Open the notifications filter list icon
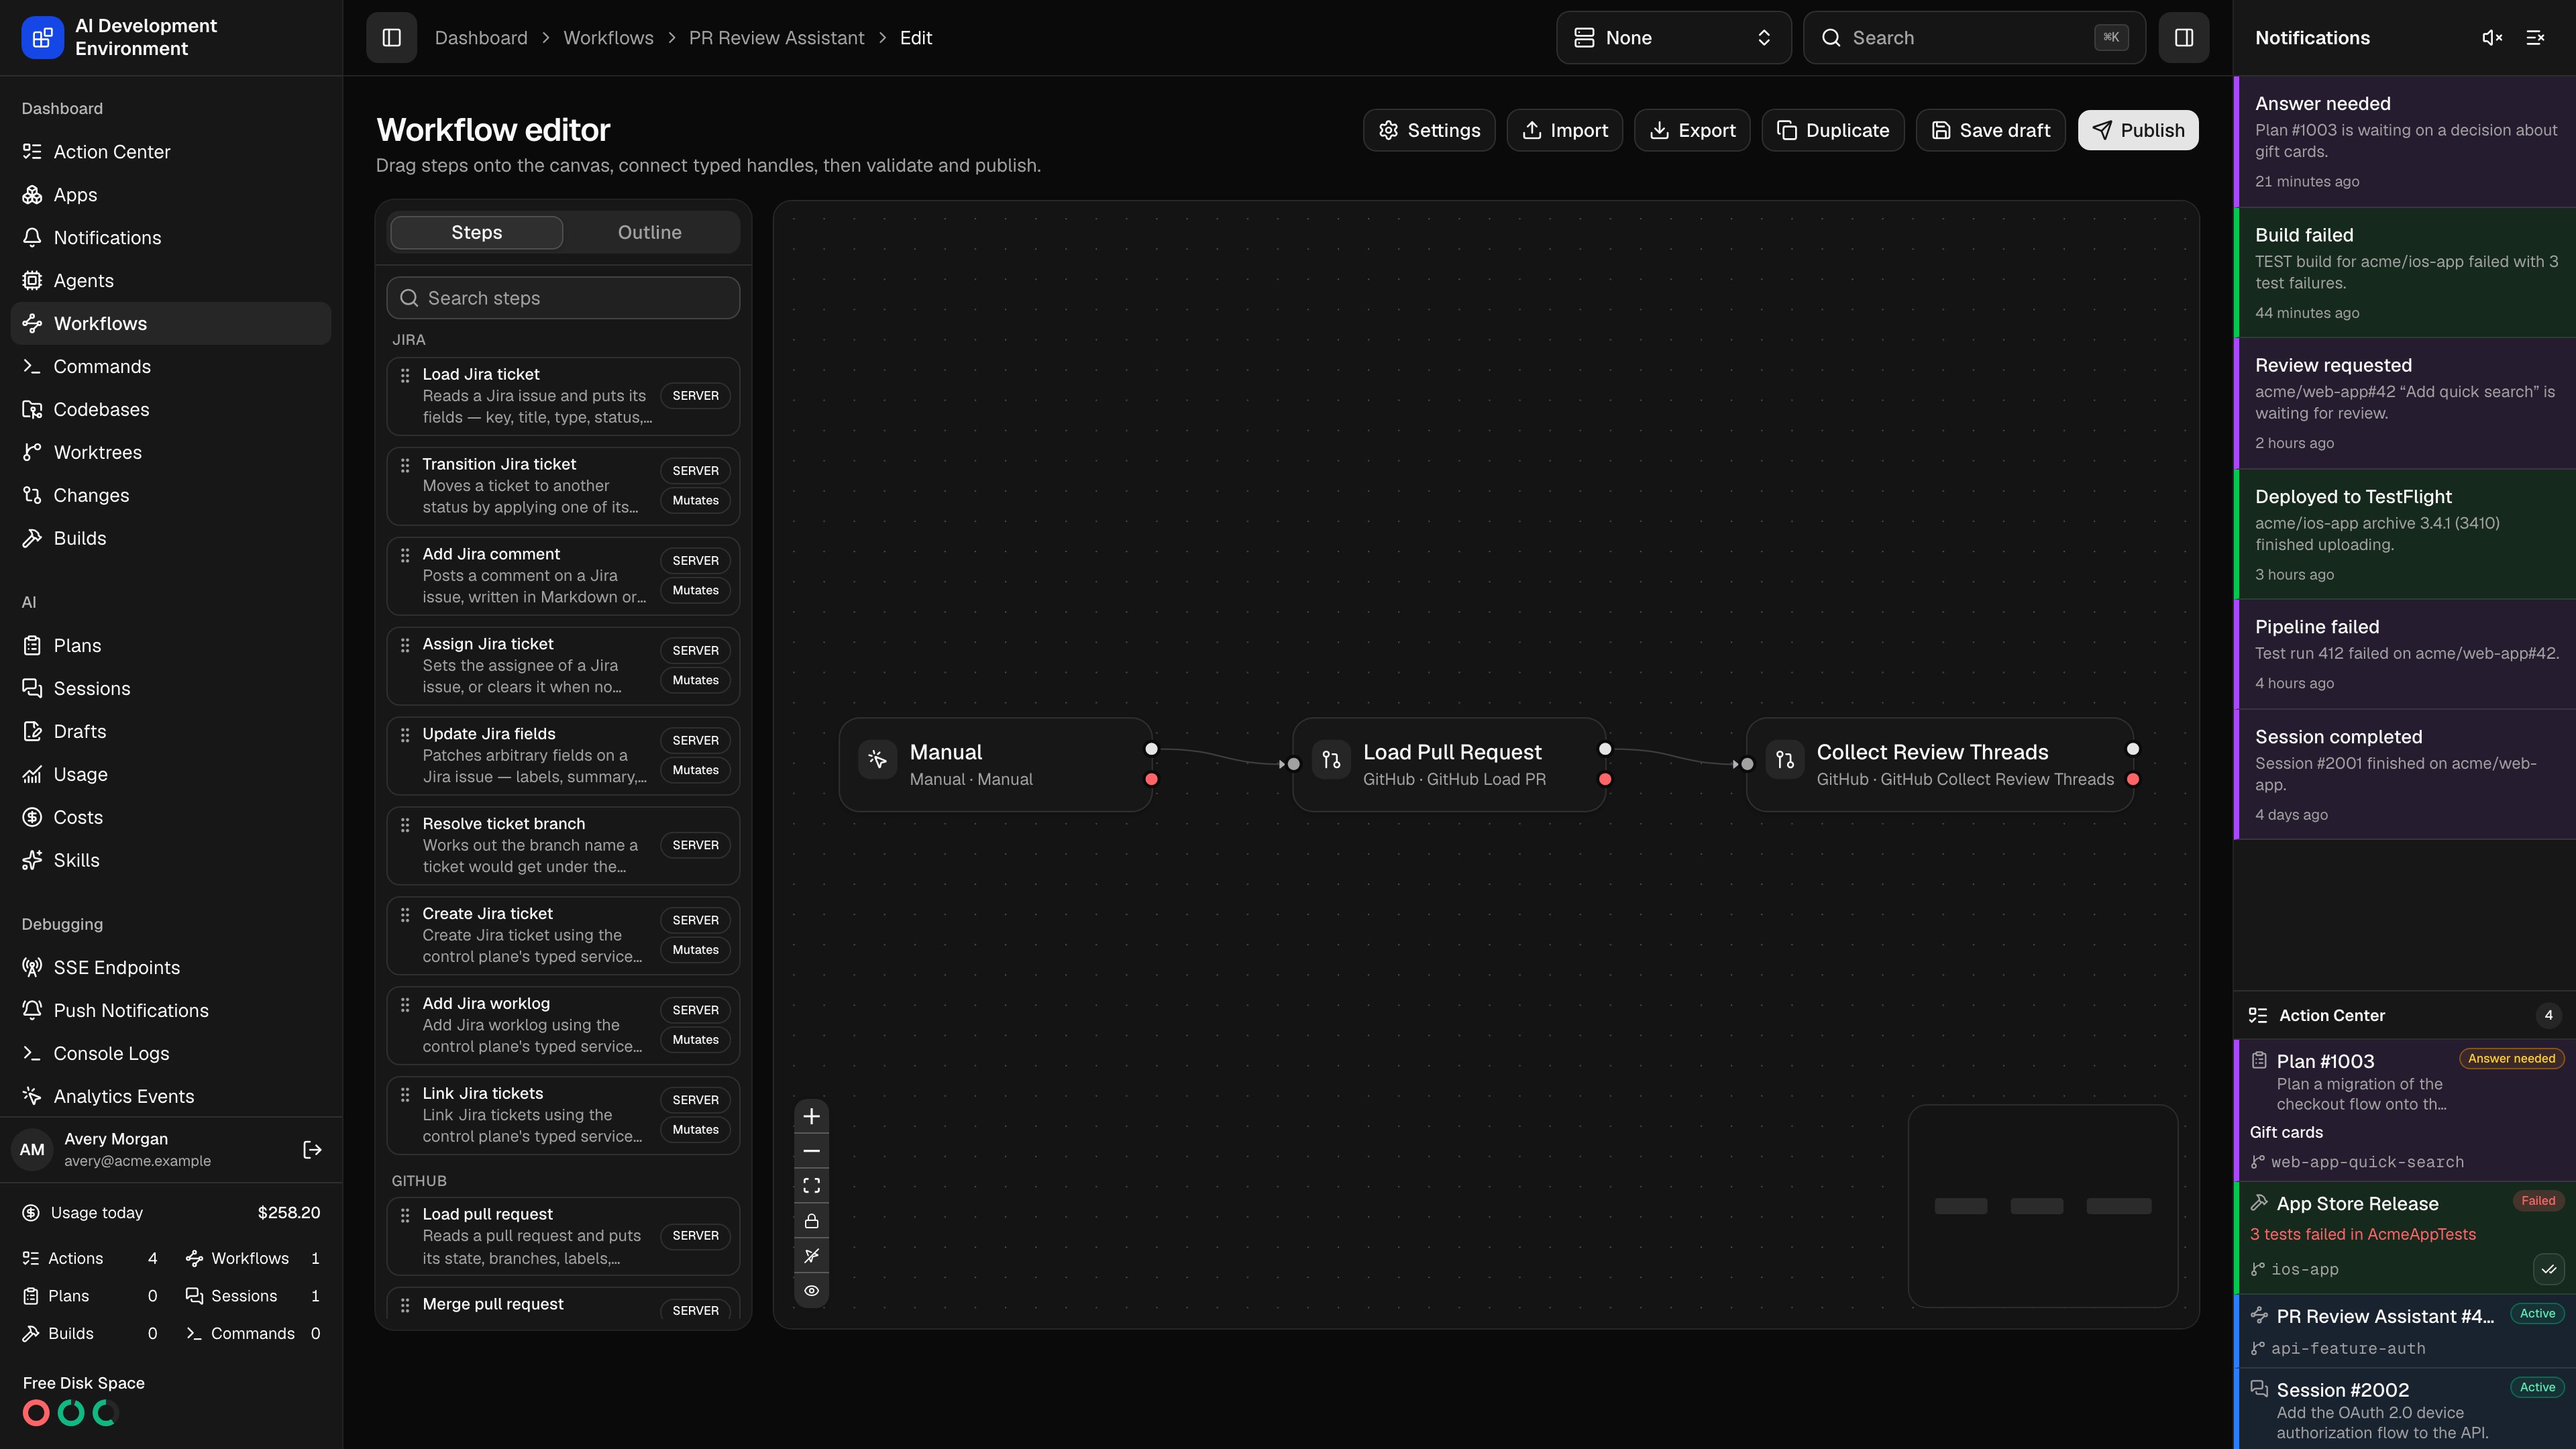Screen dimensions: 2576x1449 2535,38
